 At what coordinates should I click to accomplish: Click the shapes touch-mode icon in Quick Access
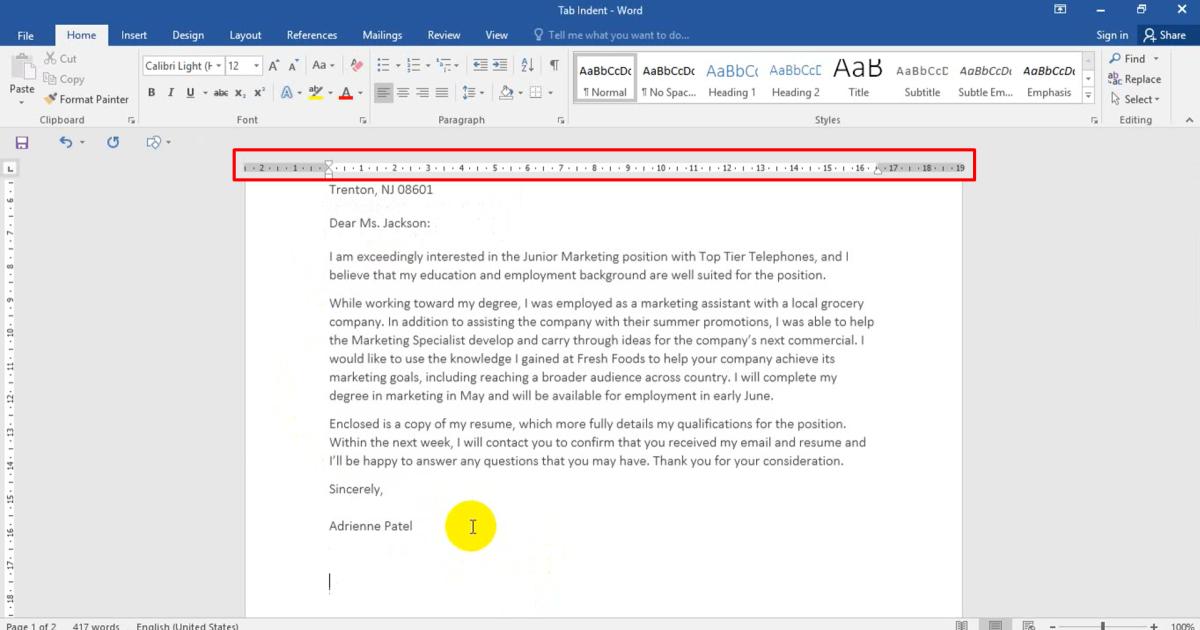click(x=153, y=143)
